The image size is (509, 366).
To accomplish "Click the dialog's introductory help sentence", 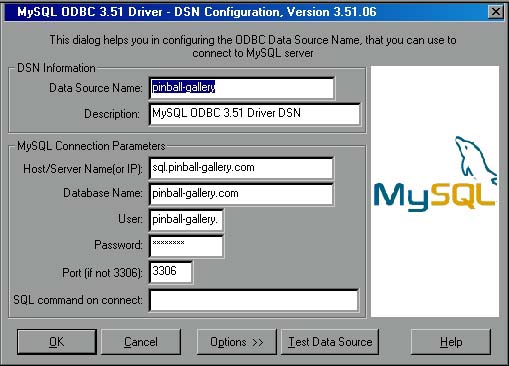I will tap(253, 46).
